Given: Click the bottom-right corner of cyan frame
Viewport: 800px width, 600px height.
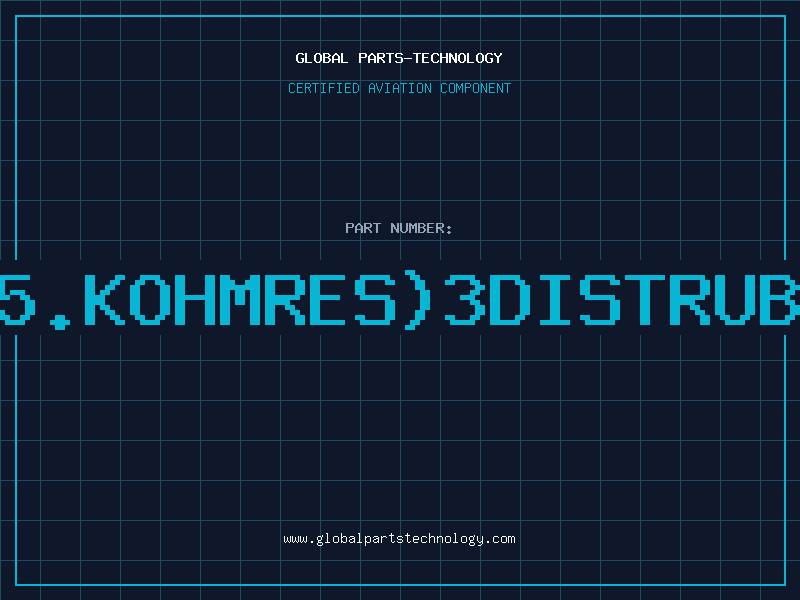Looking at the screenshot, I should click(x=785, y=585).
